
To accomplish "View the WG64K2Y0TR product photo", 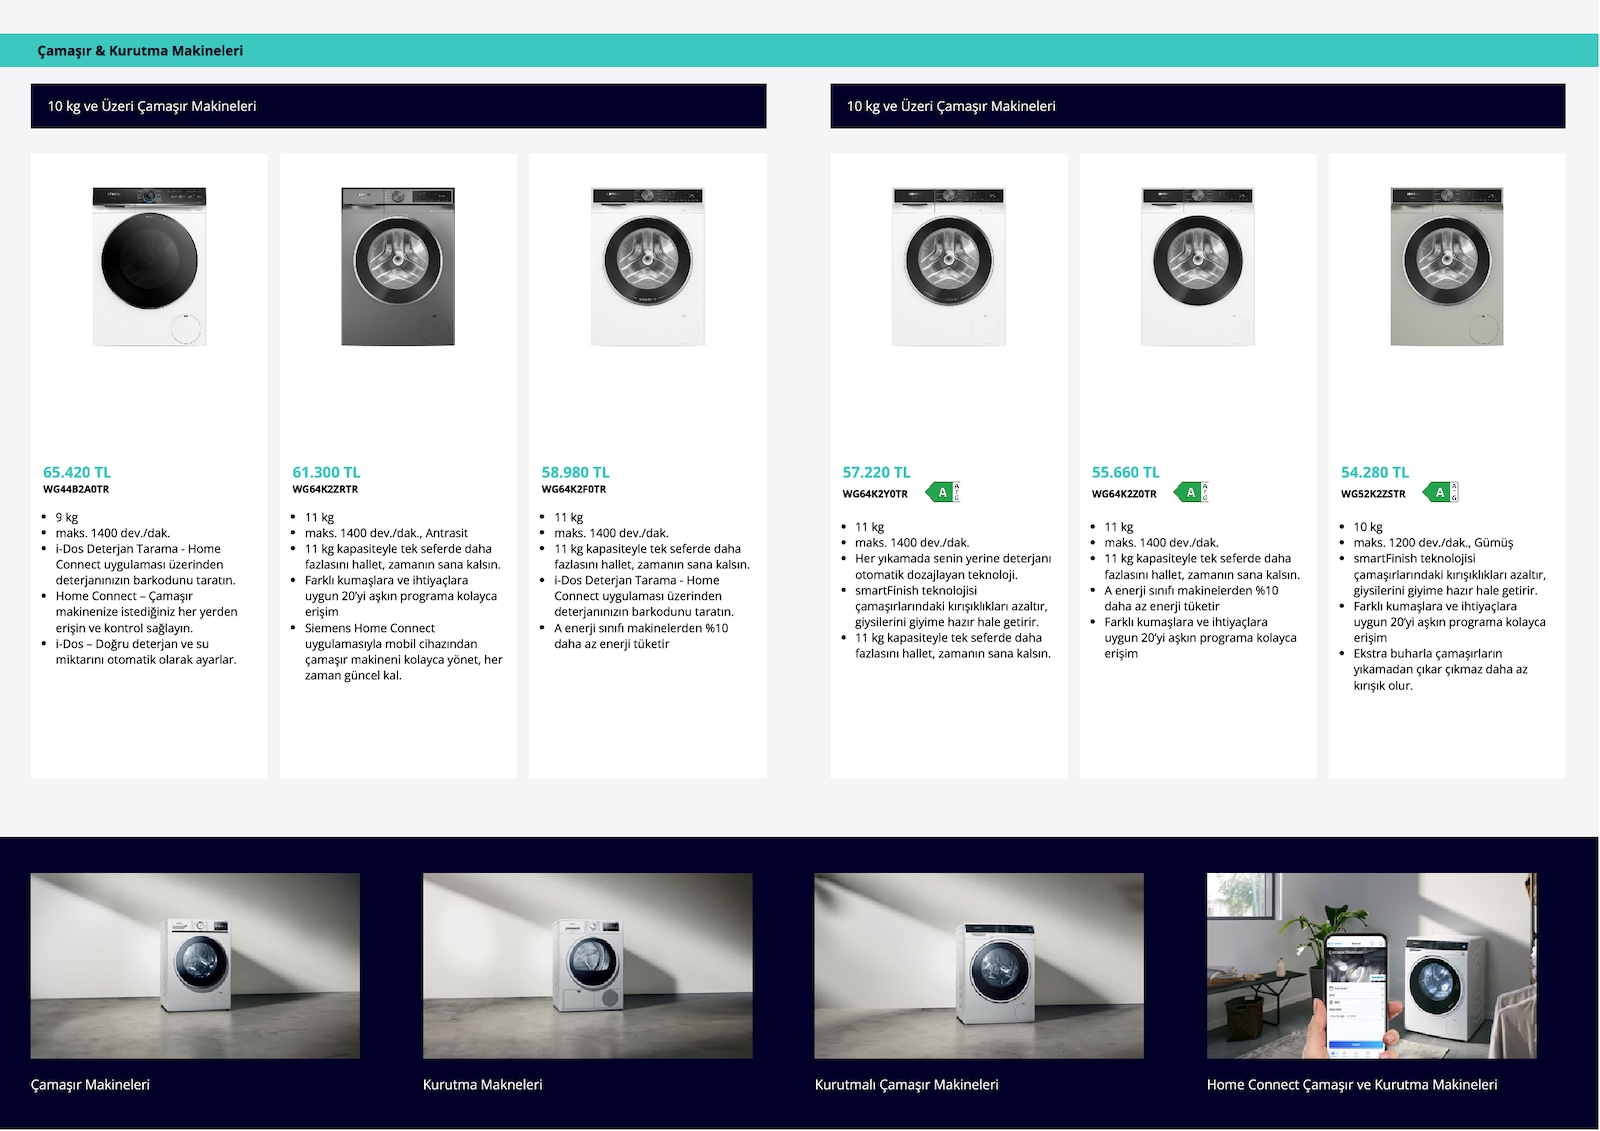I will tap(949, 266).
